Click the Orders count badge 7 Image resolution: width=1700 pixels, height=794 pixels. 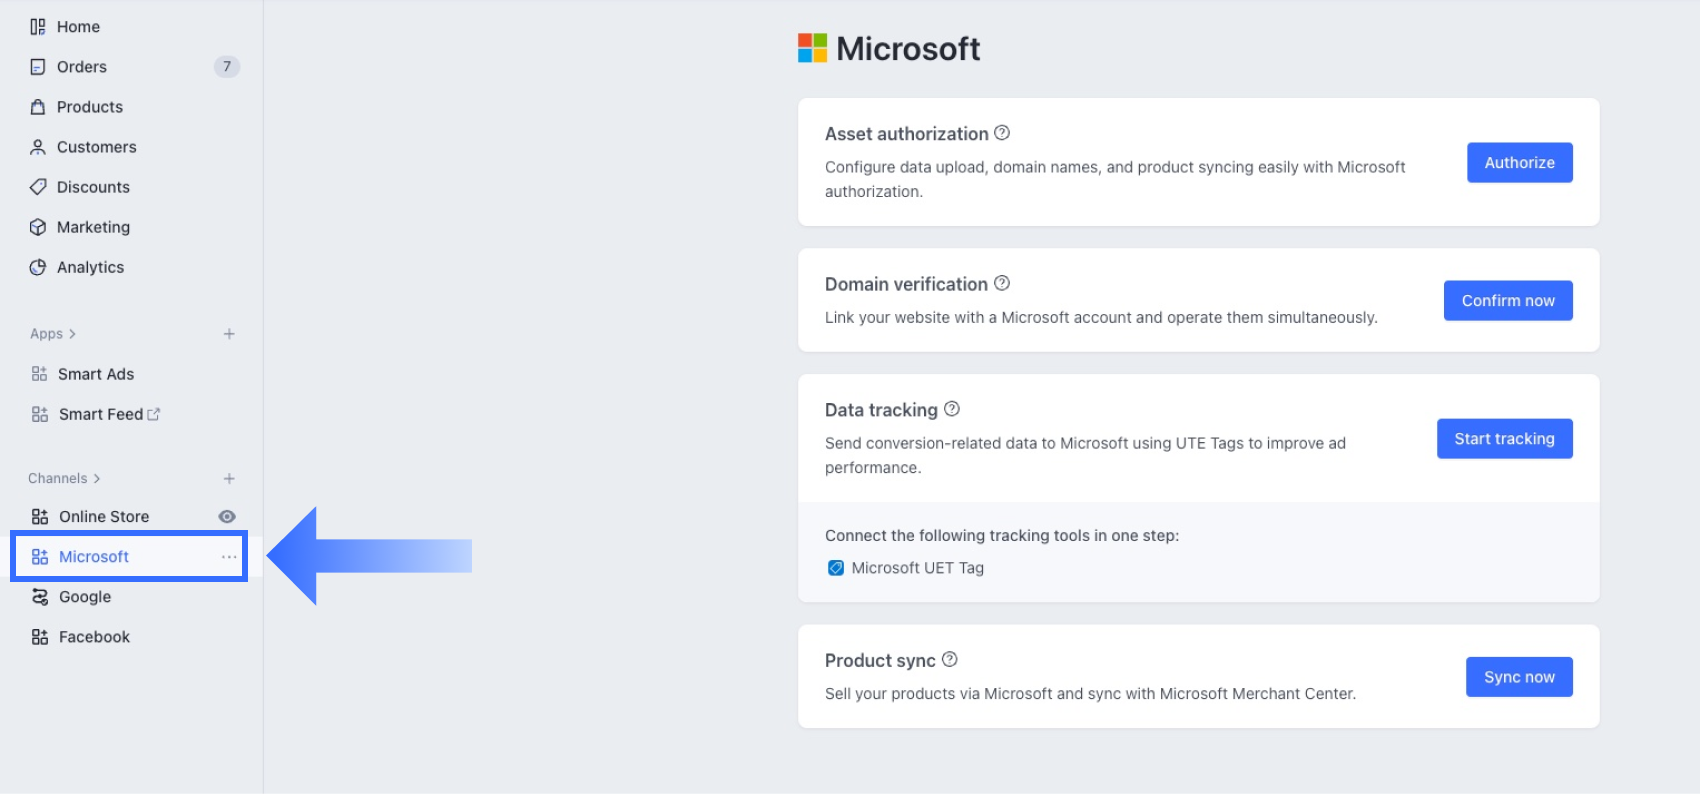(227, 67)
